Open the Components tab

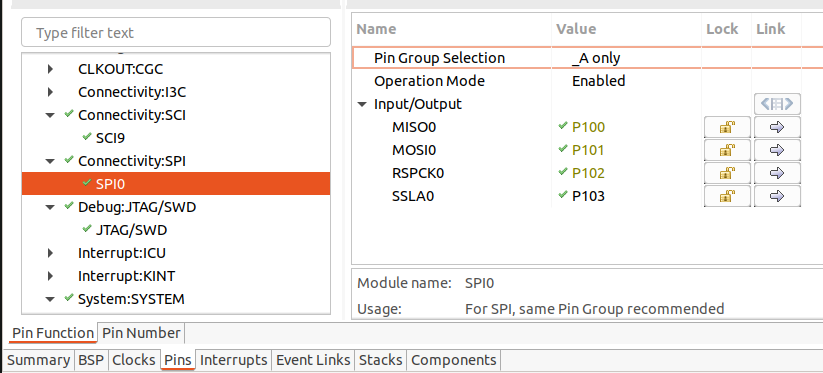click(x=454, y=360)
